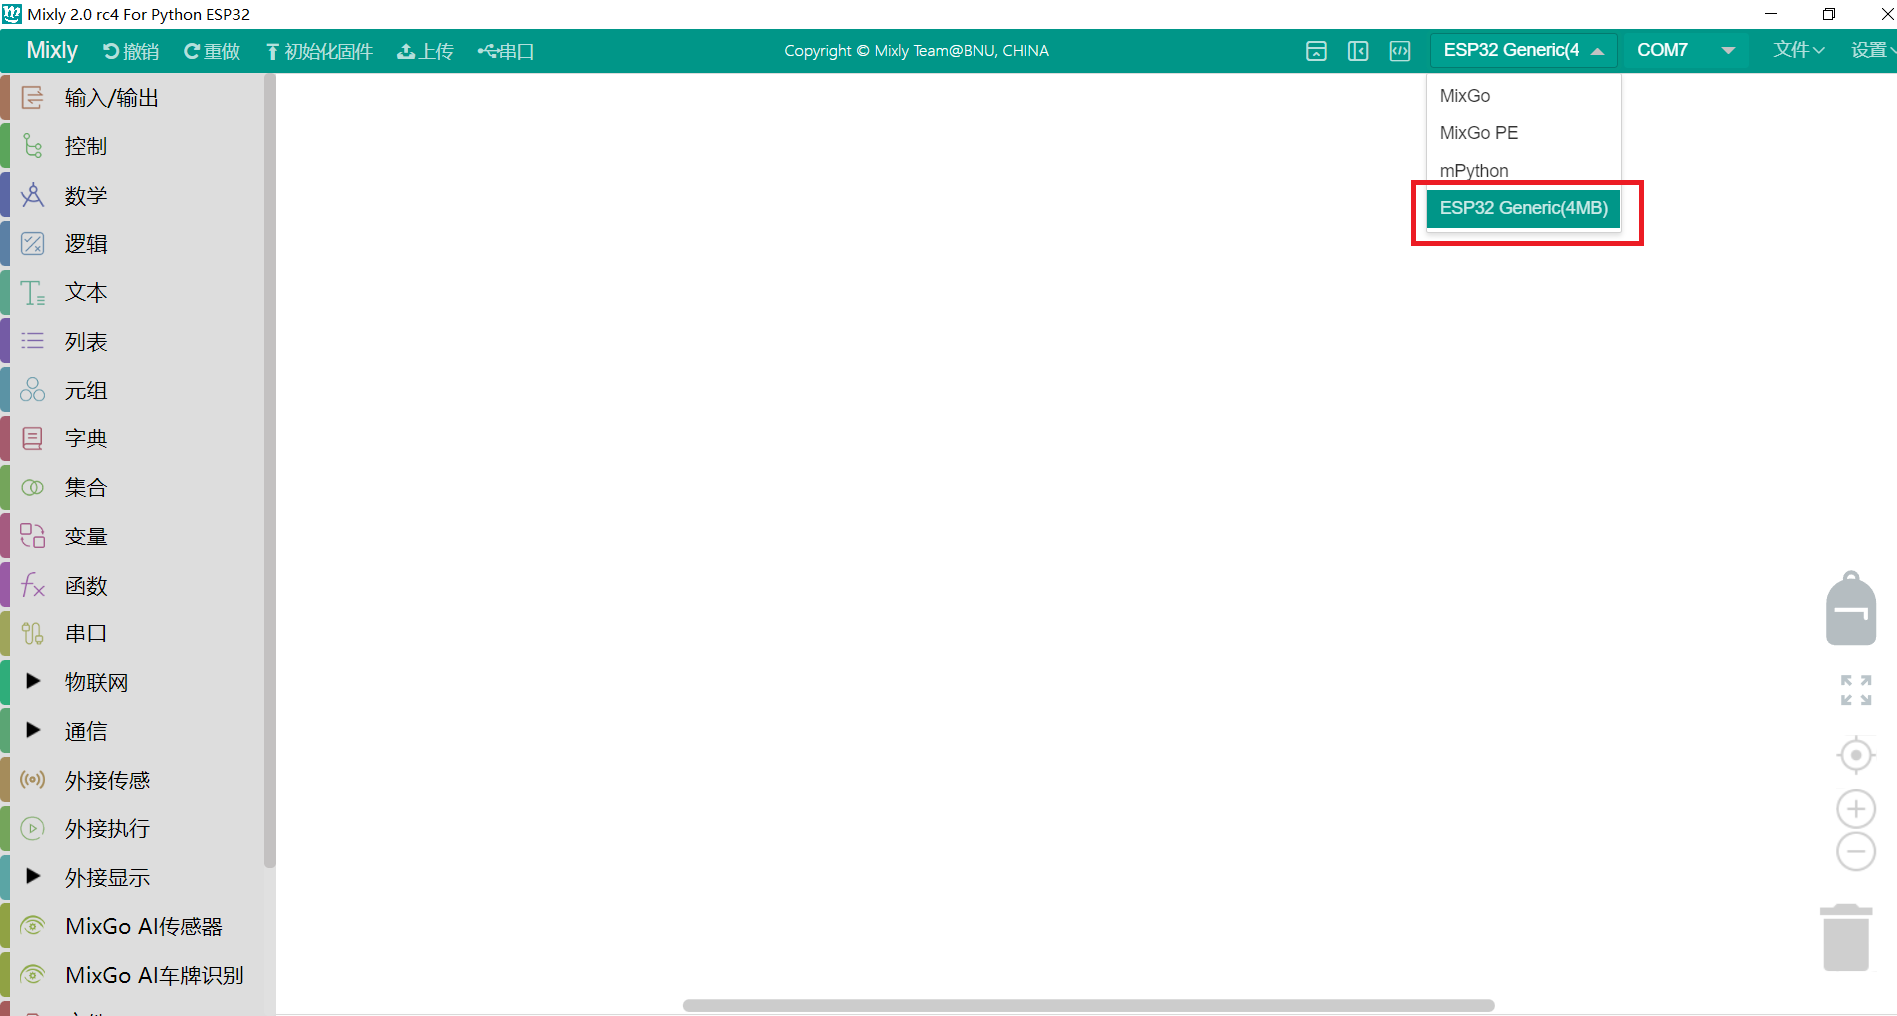Click the trash can icon
Viewport: 1897px width, 1016px height.
tap(1846, 937)
